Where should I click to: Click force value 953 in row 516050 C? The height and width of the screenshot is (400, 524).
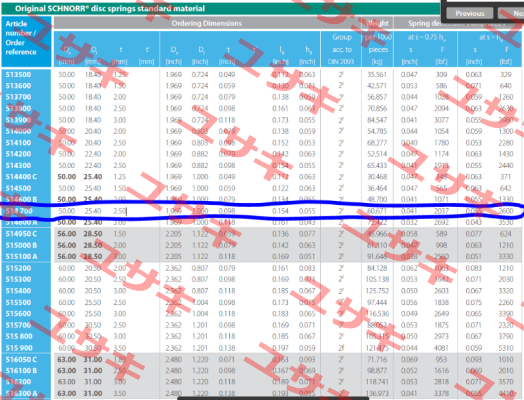click(441, 360)
